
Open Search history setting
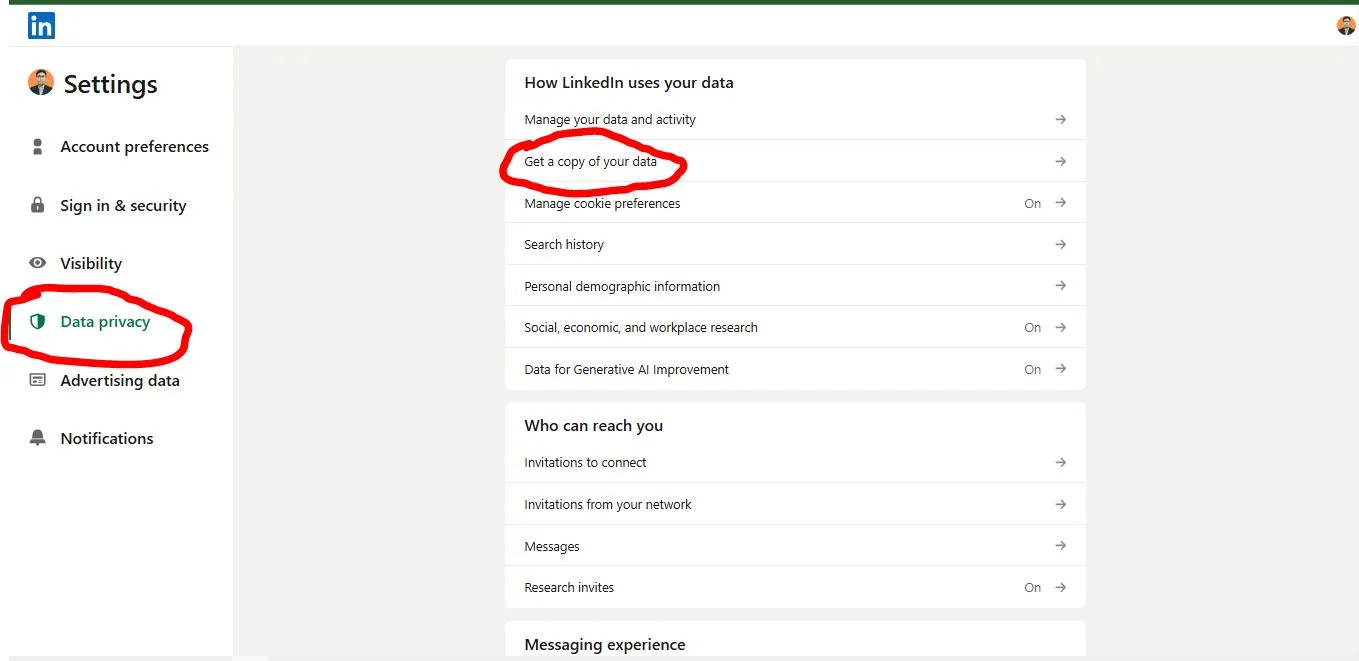pyautogui.click(x=795, y=244)
